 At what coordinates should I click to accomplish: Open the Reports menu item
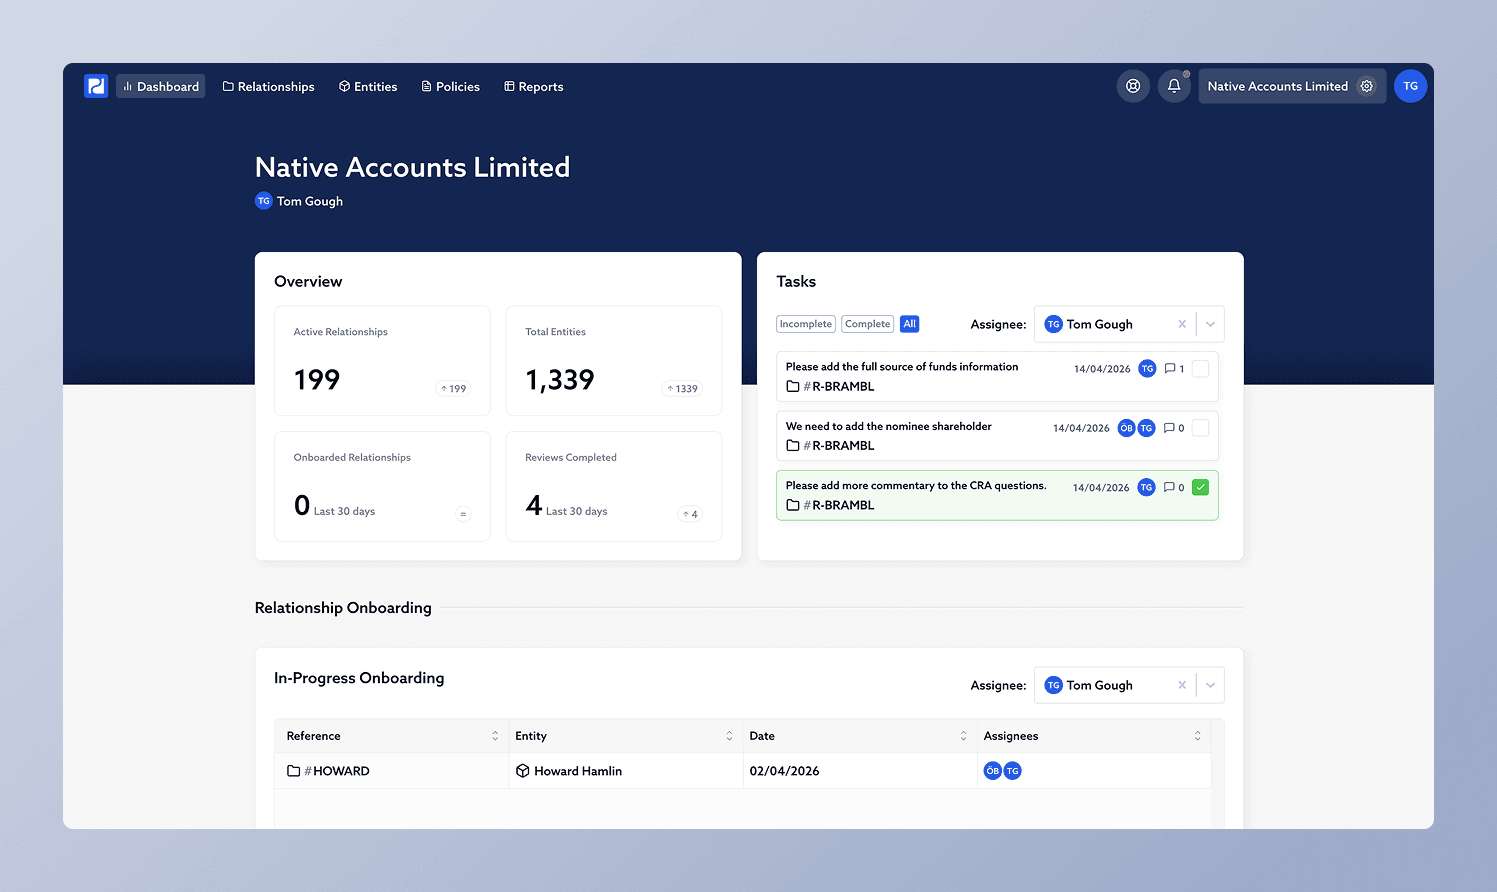point(534,86)
